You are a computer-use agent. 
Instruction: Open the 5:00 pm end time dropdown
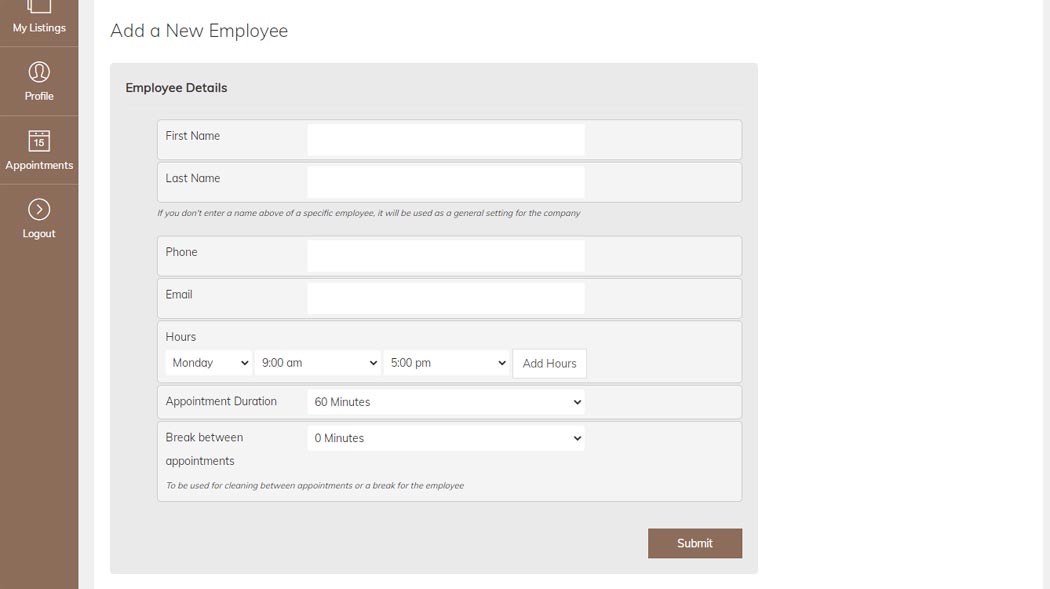[x=446, y=363]
